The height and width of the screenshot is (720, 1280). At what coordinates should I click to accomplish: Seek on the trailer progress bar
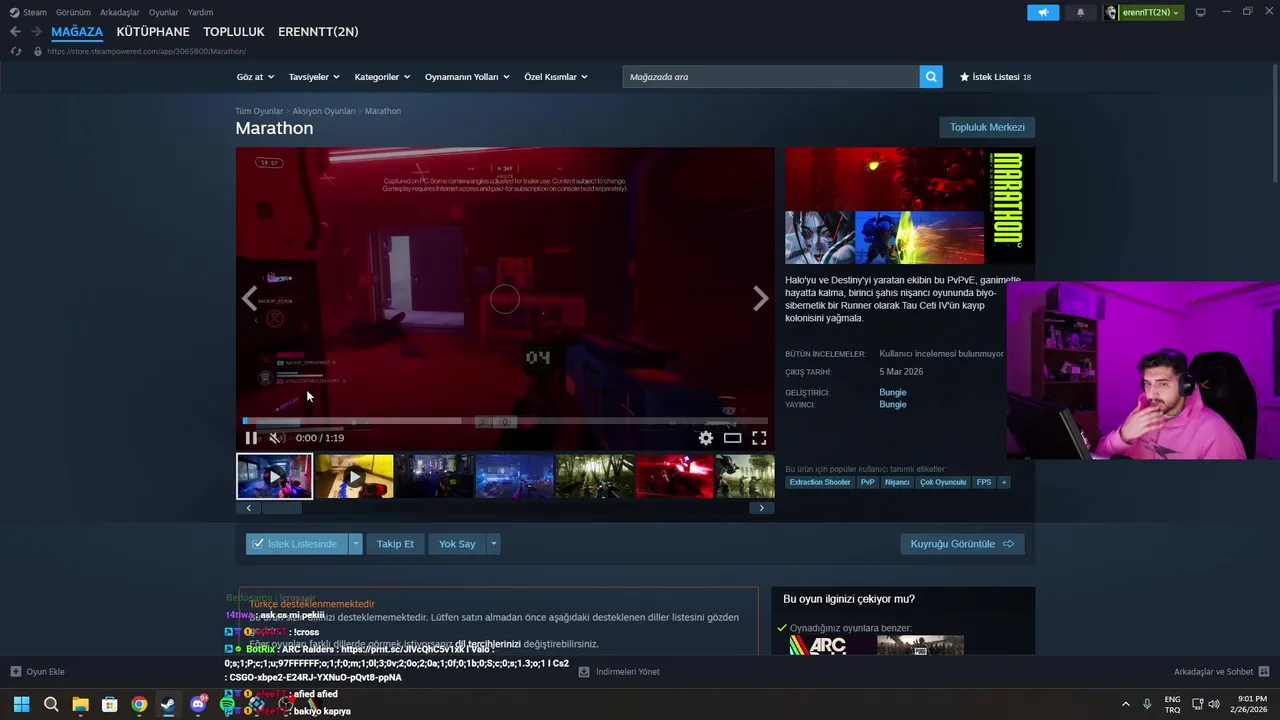(x=505, y=421)
